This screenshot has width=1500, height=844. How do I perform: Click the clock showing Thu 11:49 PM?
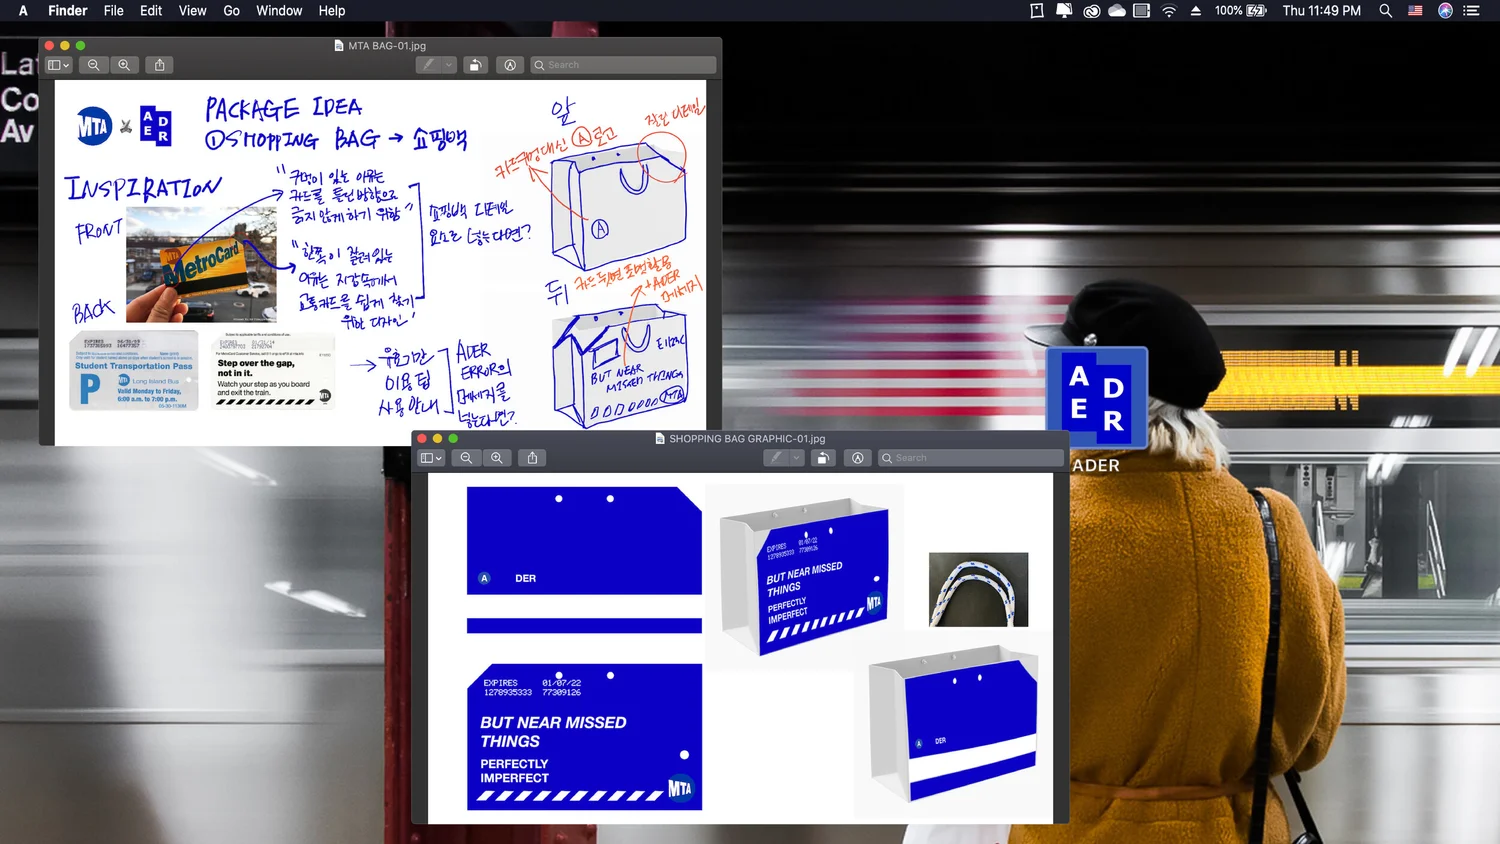coord(1322,11)
